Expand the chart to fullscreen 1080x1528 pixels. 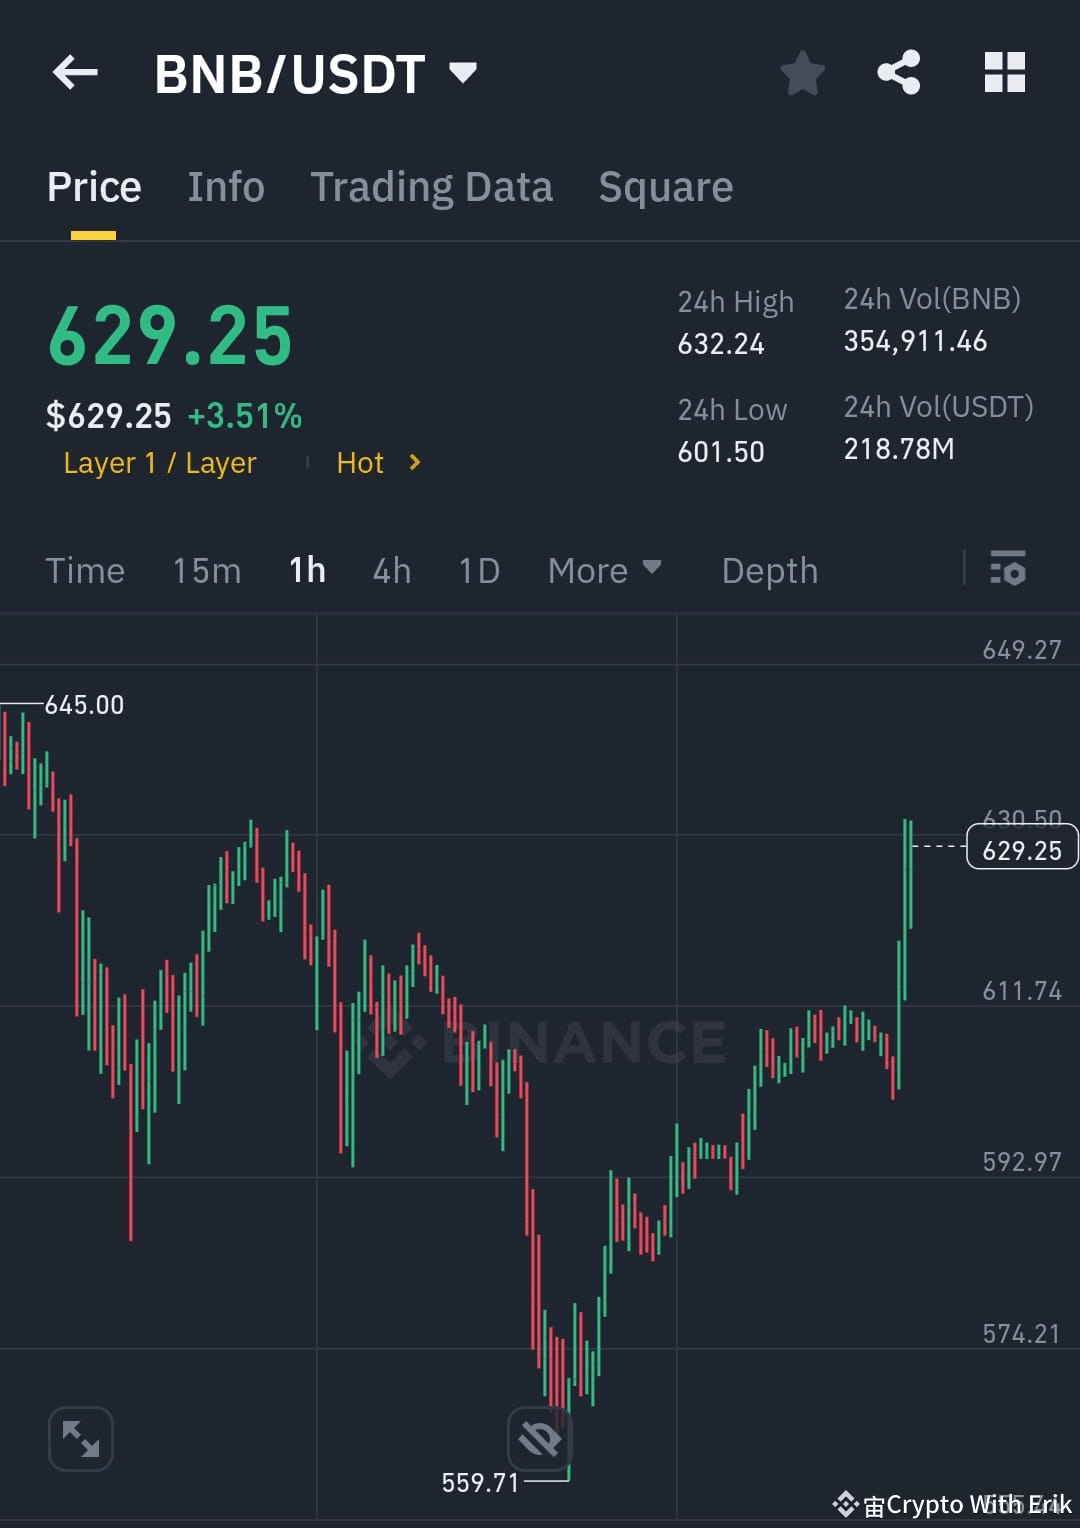click(80, 1438)
